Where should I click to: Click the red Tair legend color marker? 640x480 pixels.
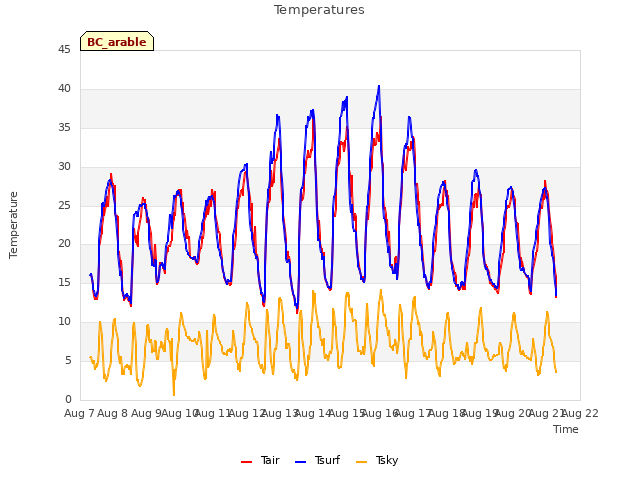tap(247, 462)
